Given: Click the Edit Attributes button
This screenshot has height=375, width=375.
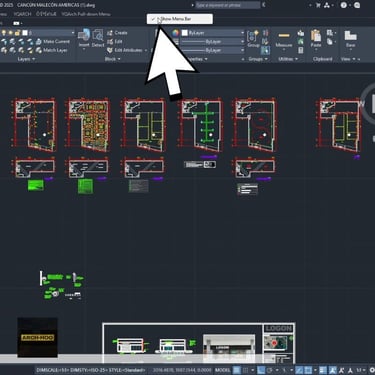Looking at the screenshot, I should pyautogui.click(x=127, y=50).
